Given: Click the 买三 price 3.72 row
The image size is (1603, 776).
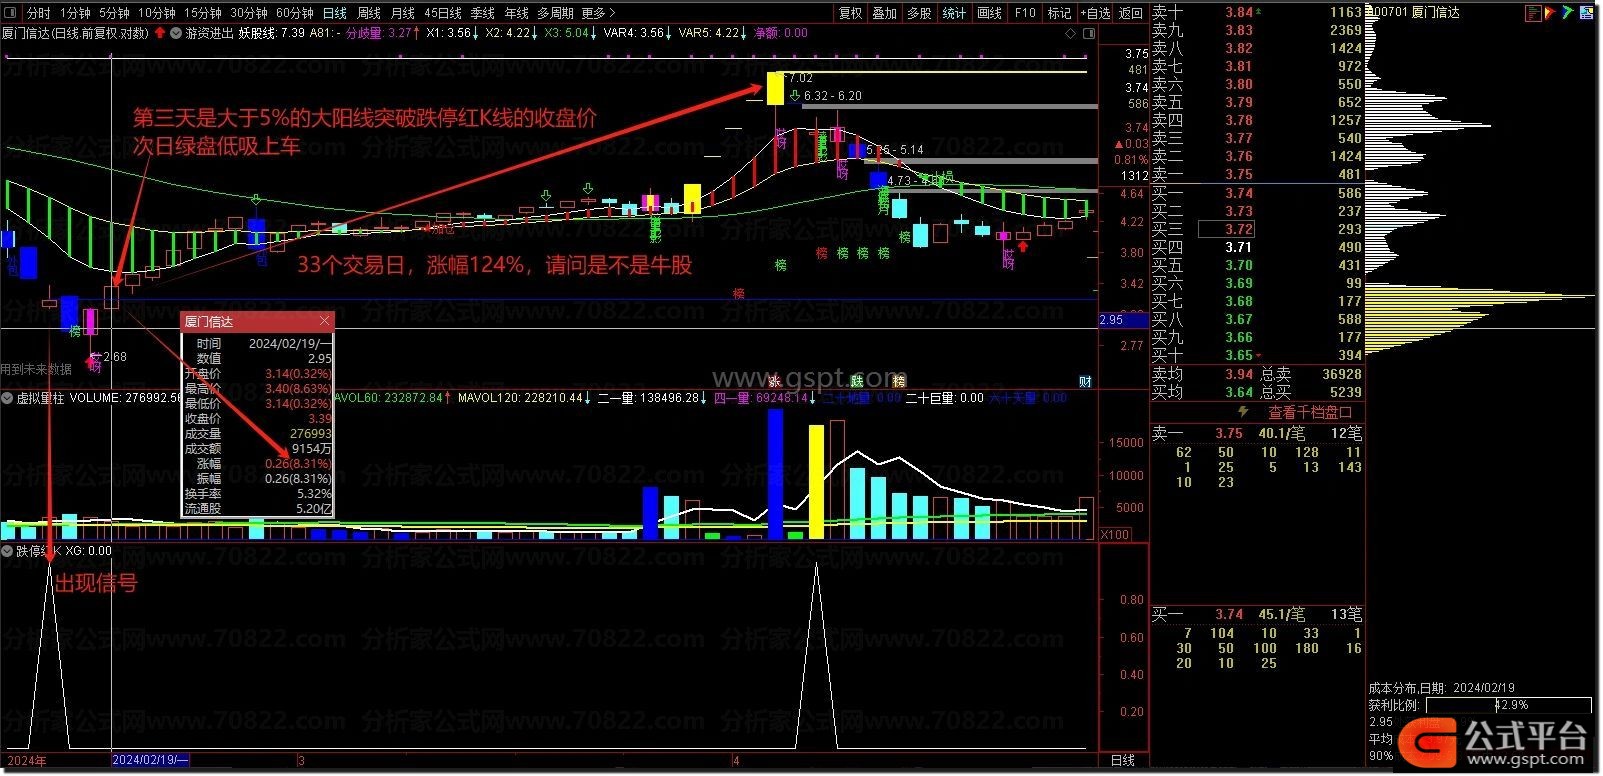Looking at the screenshot, I should point(1257,229).
